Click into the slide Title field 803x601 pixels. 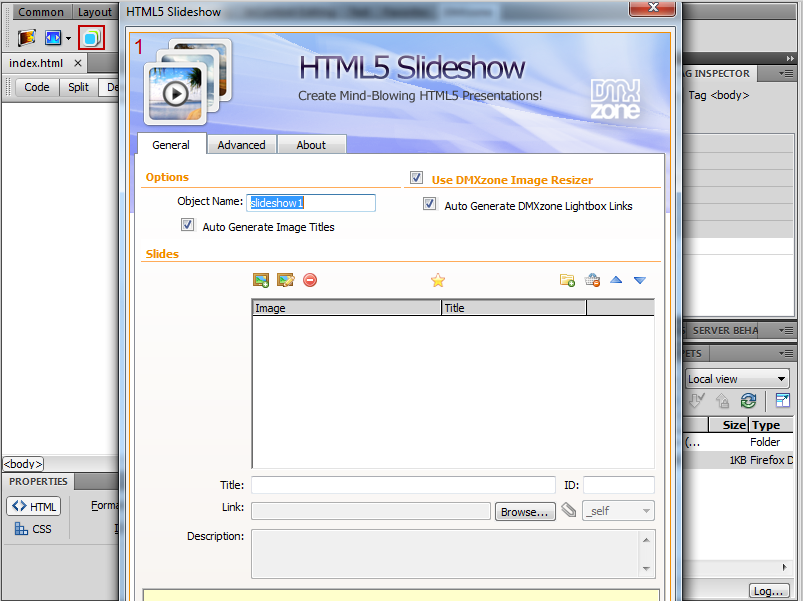pyautogui.click(x=404, y=485)
